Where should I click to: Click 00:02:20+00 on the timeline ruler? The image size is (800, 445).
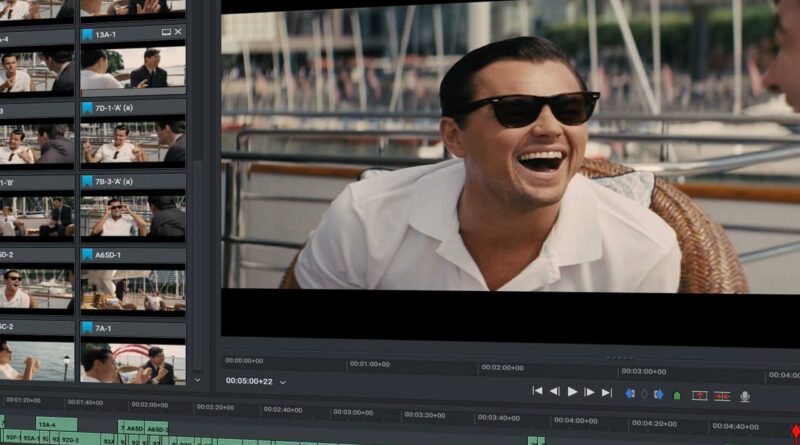tap(215, 407)
